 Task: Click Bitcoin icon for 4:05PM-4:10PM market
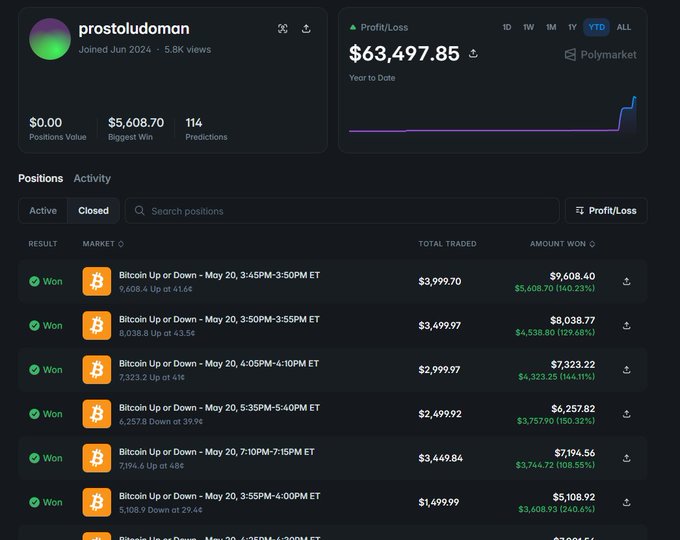pos(97,370)
